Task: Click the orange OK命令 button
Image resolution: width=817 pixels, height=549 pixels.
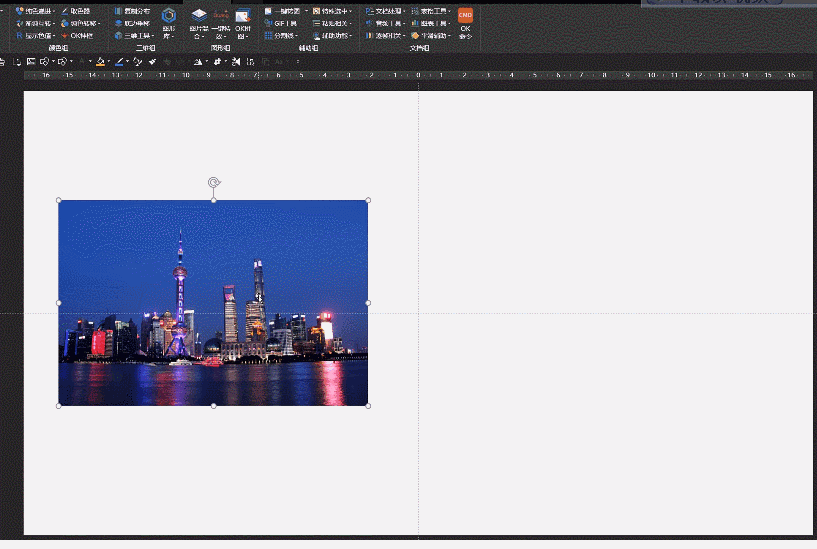Action: (465, 16)
